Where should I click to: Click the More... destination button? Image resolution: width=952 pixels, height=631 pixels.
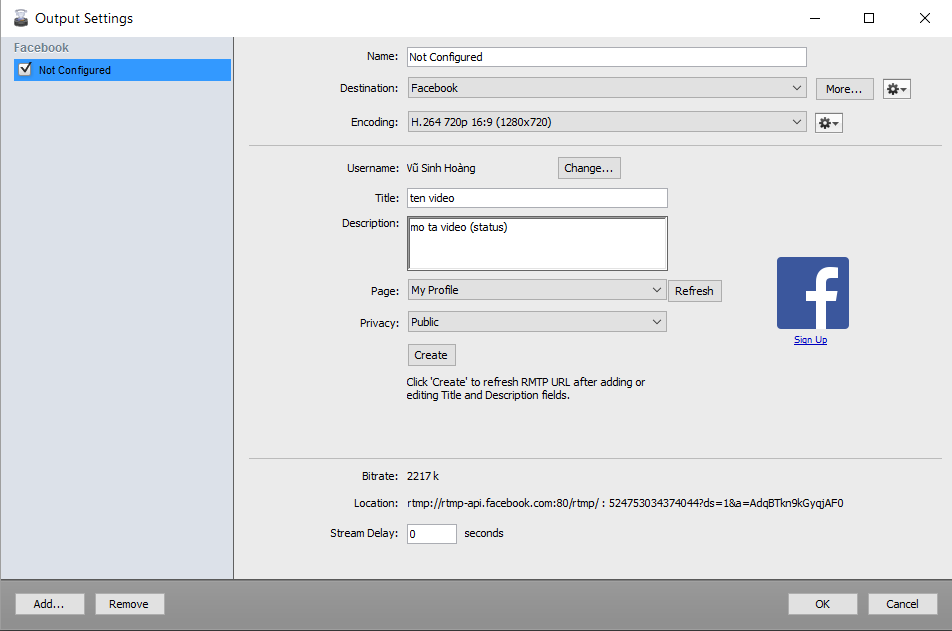tap(844, 89)
